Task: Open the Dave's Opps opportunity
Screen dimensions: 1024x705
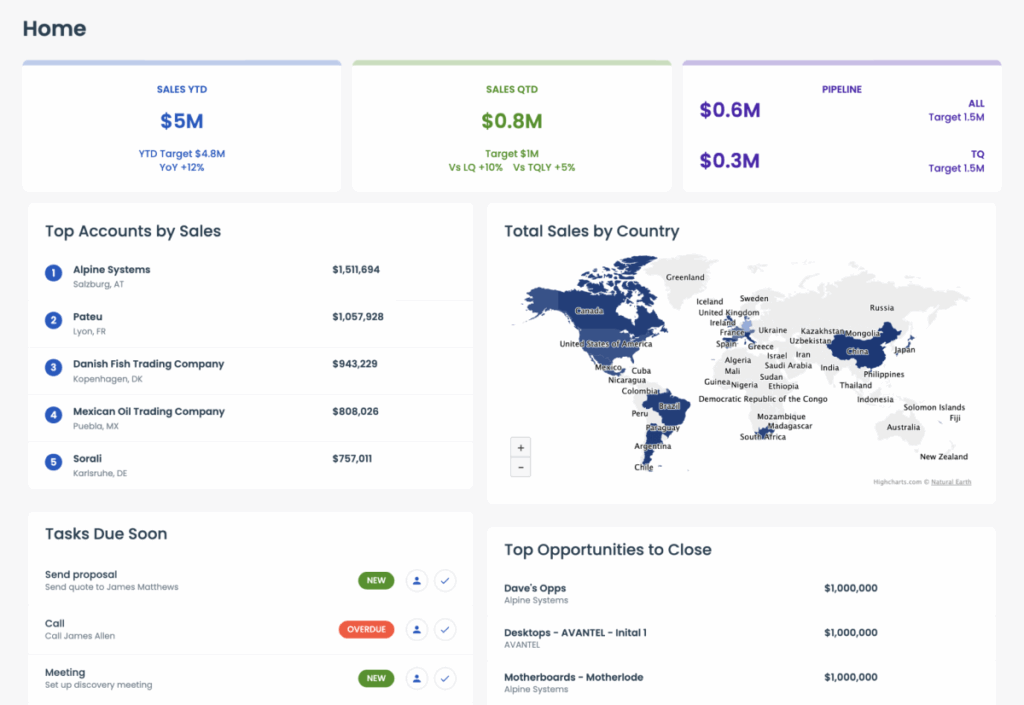Action: pos(535,588)
